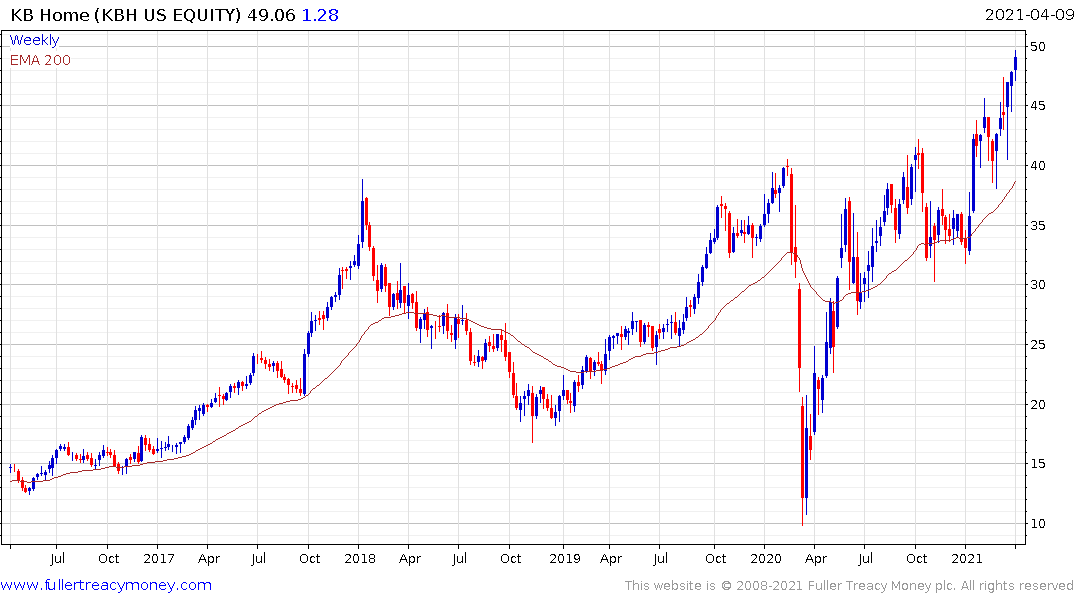Click the 2017 label on time axis

point(158,558)
